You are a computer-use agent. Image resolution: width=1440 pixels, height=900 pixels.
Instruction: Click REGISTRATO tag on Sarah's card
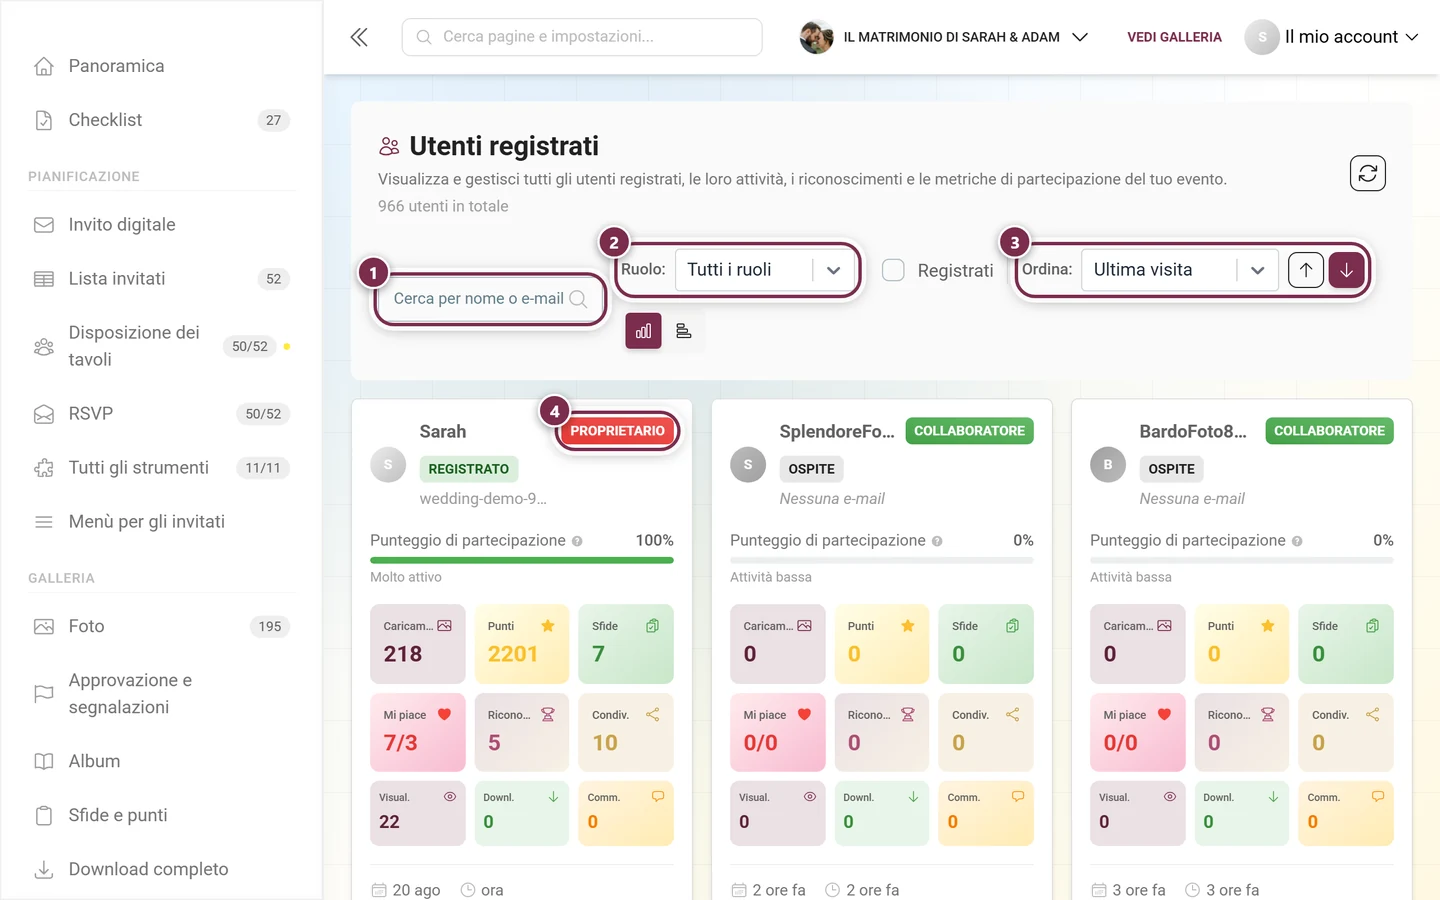468,469
